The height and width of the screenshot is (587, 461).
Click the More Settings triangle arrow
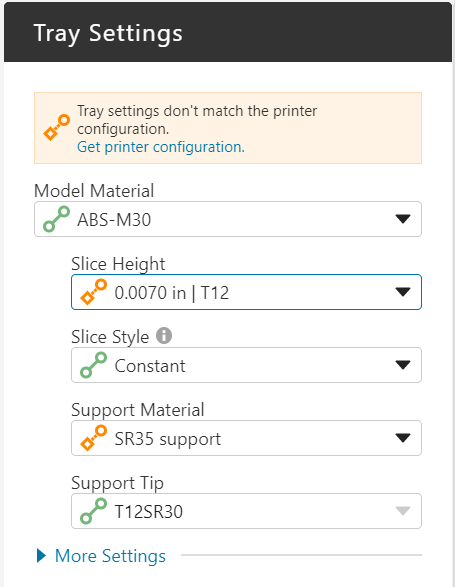point(42,556)
